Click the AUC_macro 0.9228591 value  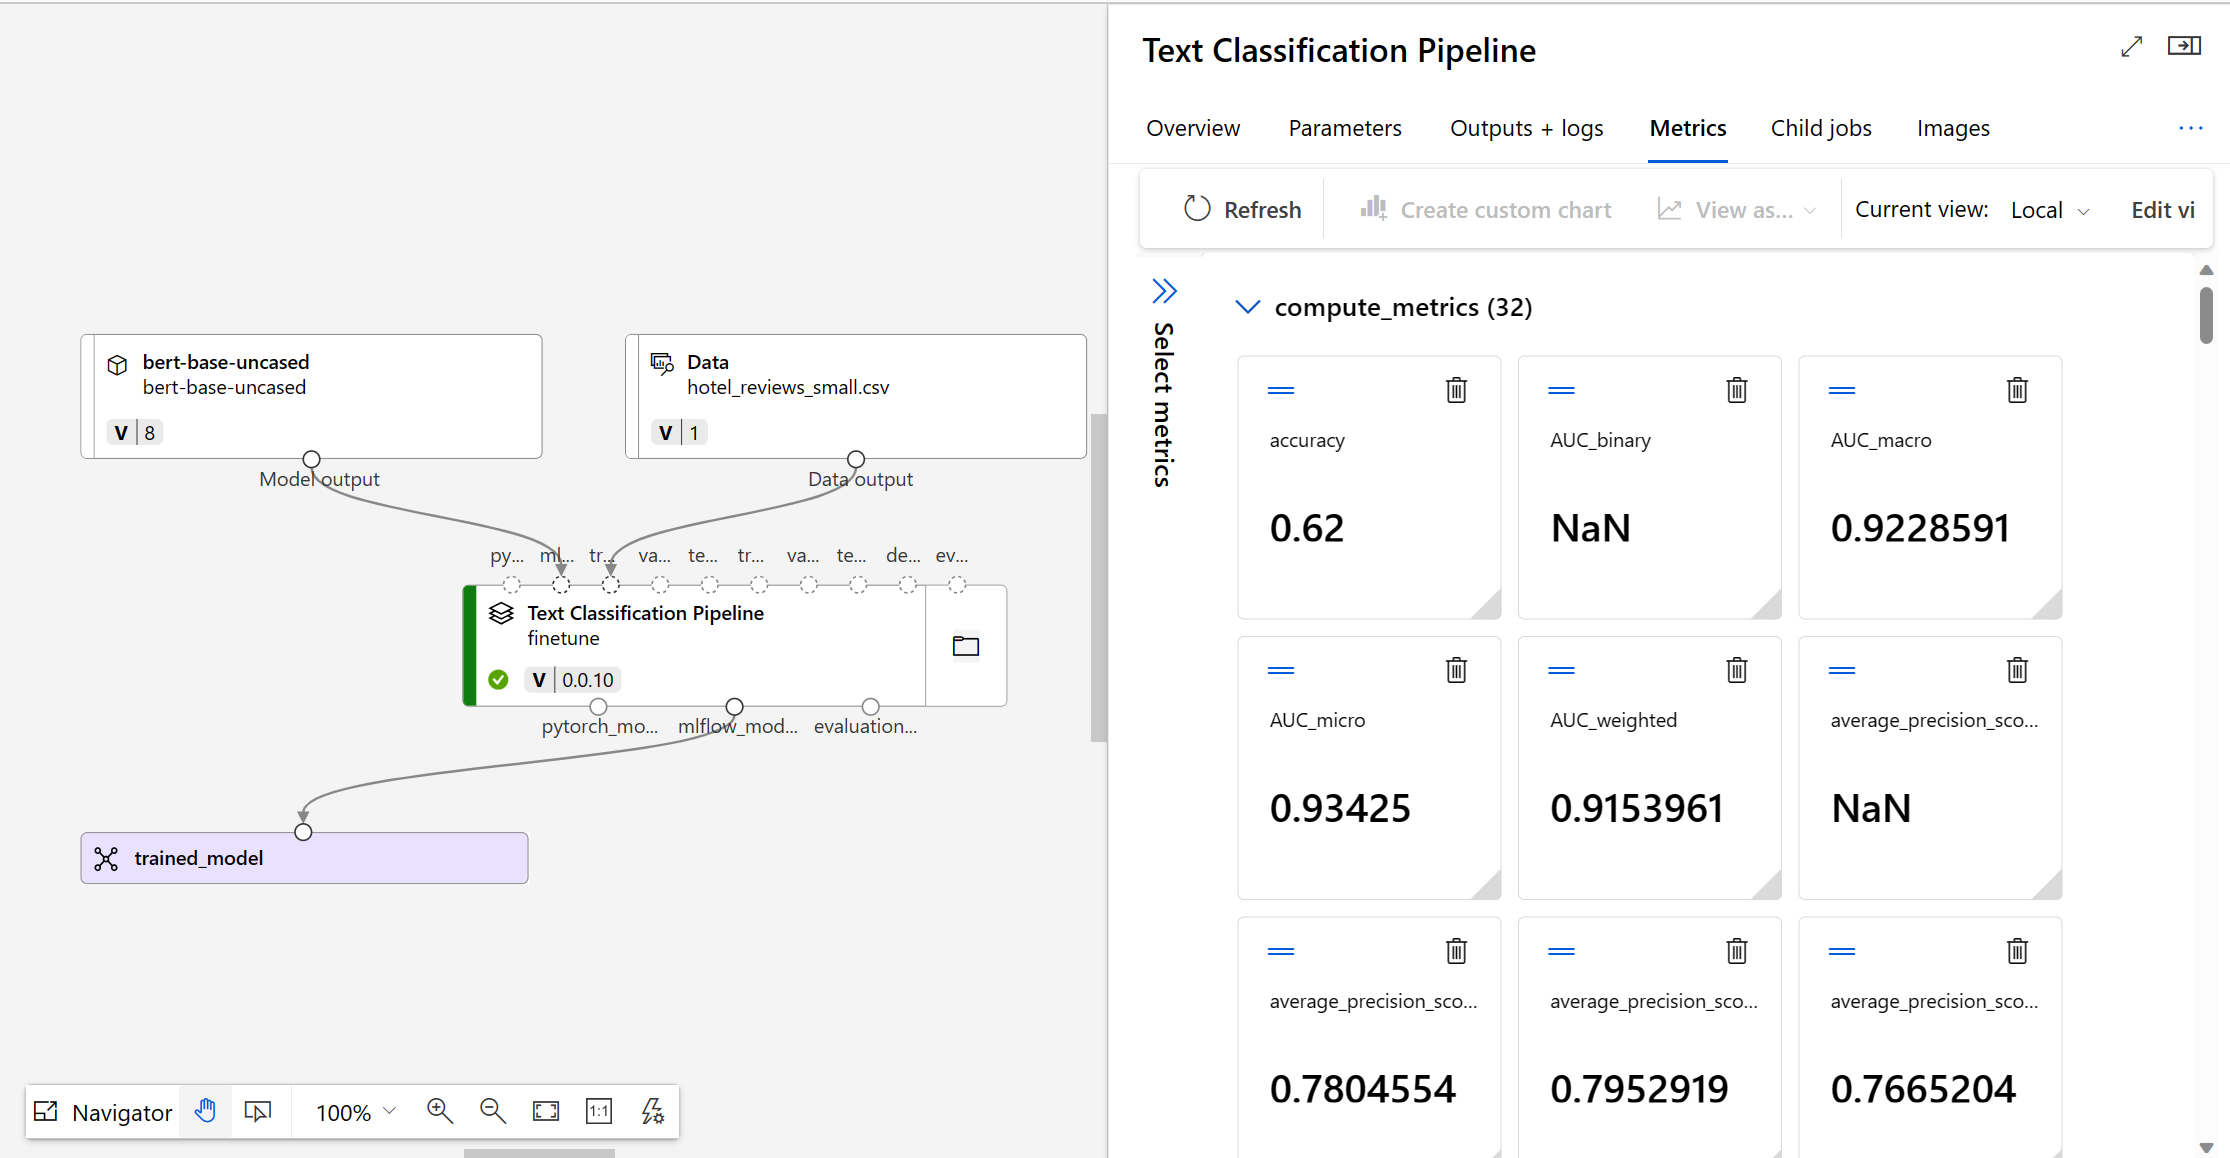(x=1920, y=528)
